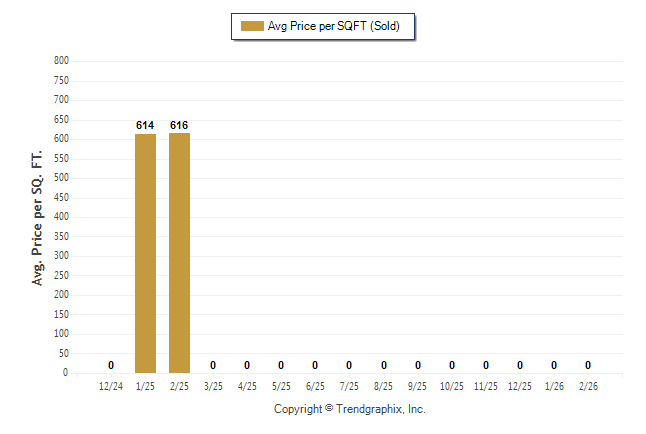The height and width of the screenshot is (434, 646).
Task: Click the 12/24 x-axis label
Action: tap(111, 386)
